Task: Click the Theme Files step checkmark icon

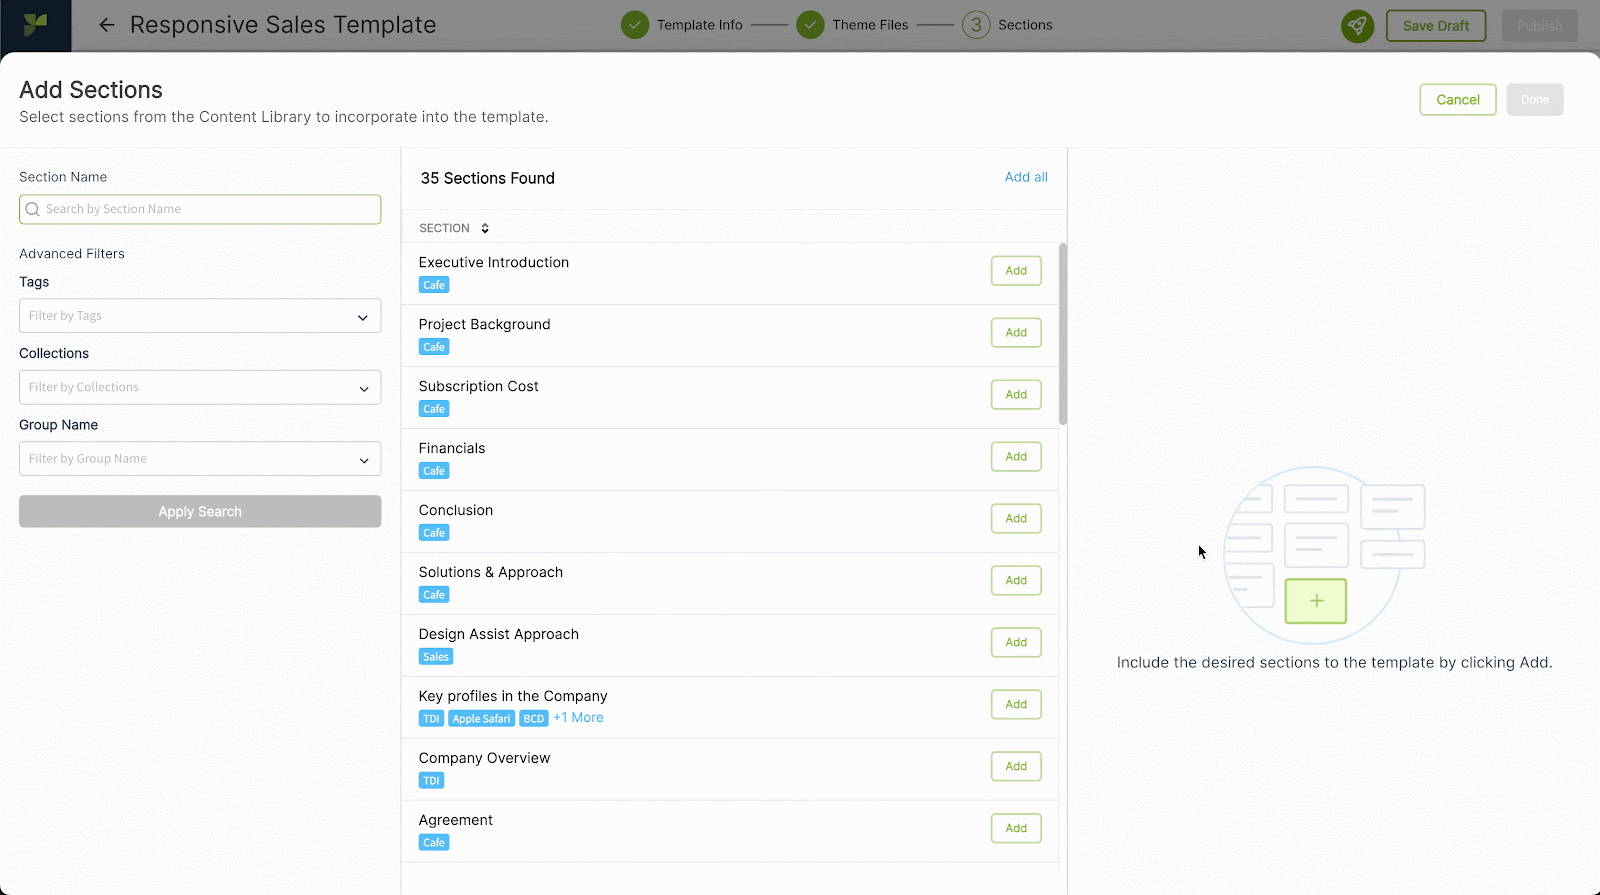Action: click(810, 25)
